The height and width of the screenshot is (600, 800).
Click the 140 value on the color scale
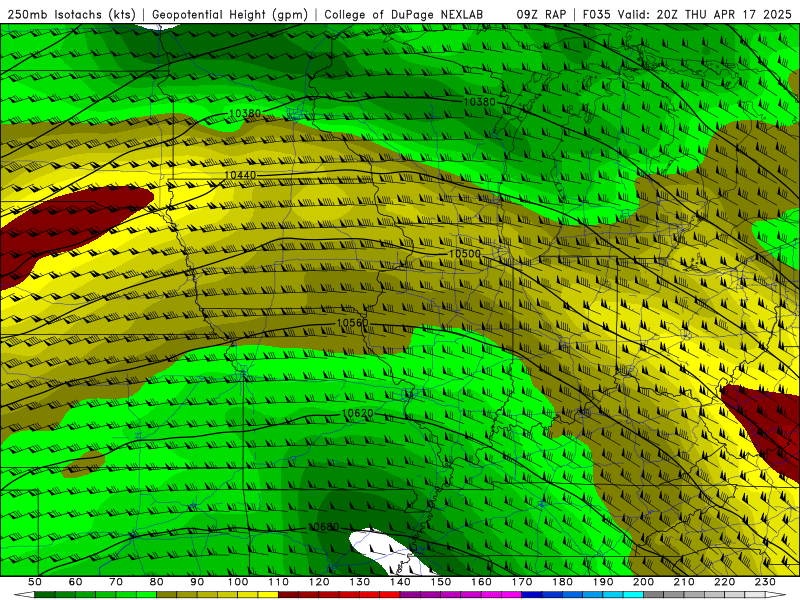tap(401, 582)
